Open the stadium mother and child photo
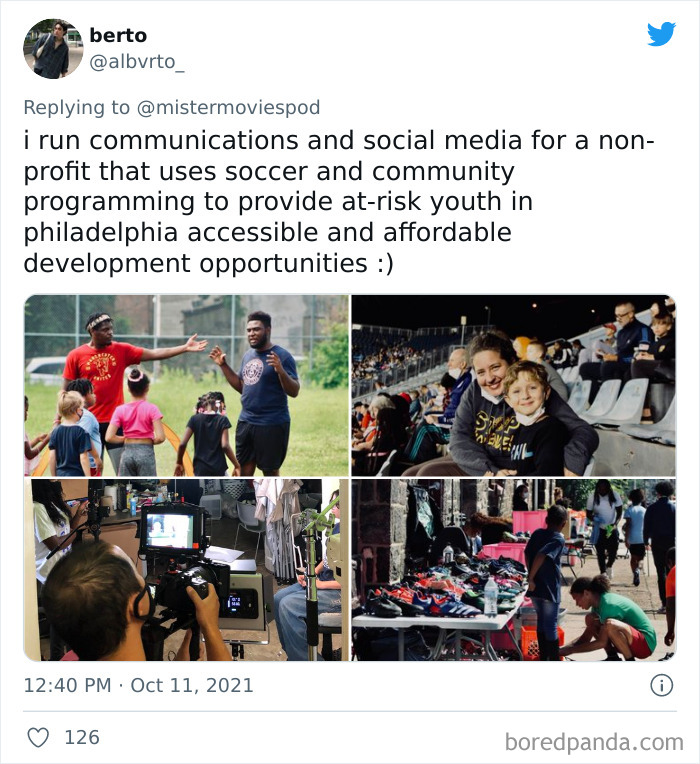Image resolution: width=700 pixels, height=764 pixels. pyautogui.click(x=513, y=385)
